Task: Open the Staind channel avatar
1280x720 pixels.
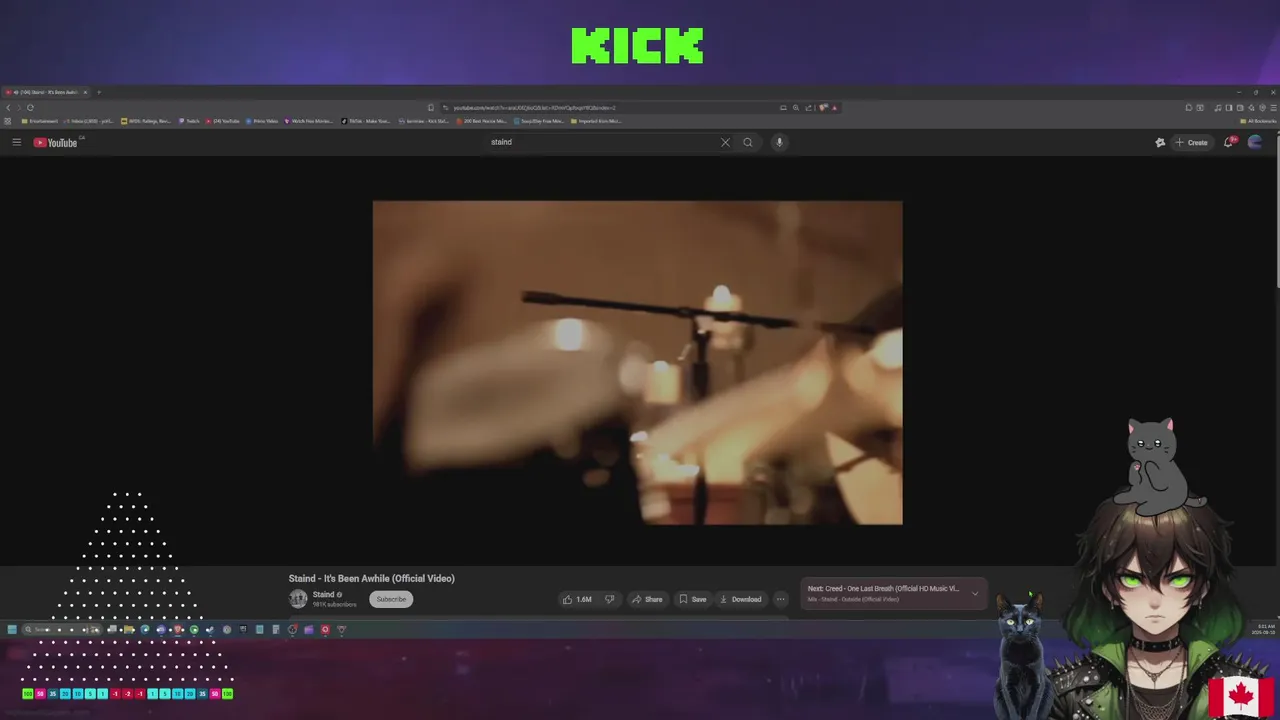Action: coord(298,599)
